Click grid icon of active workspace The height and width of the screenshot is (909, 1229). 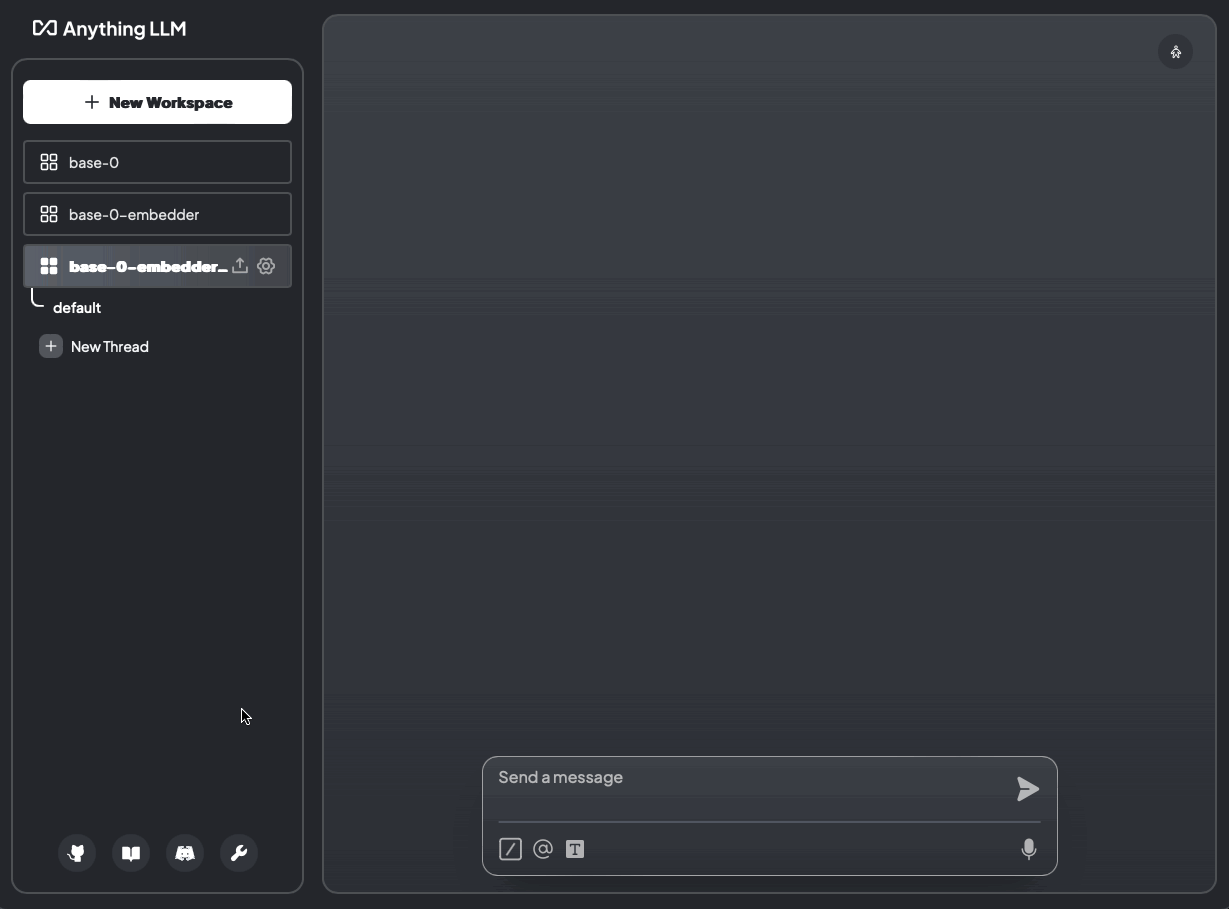point(48,266)
